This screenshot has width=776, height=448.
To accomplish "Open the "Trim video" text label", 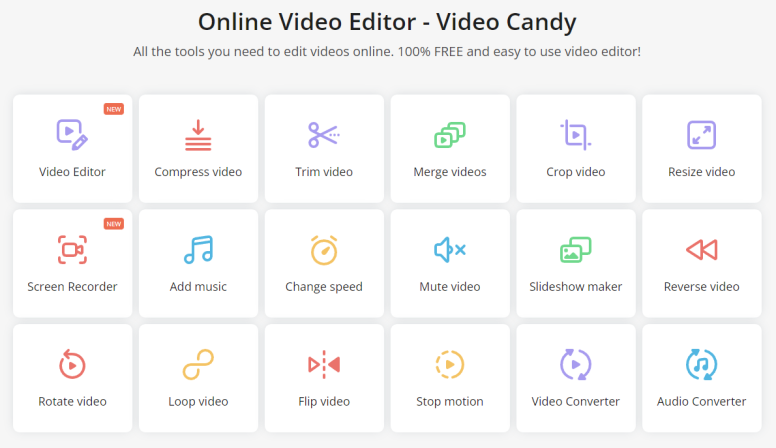I will tap(324, 172).
